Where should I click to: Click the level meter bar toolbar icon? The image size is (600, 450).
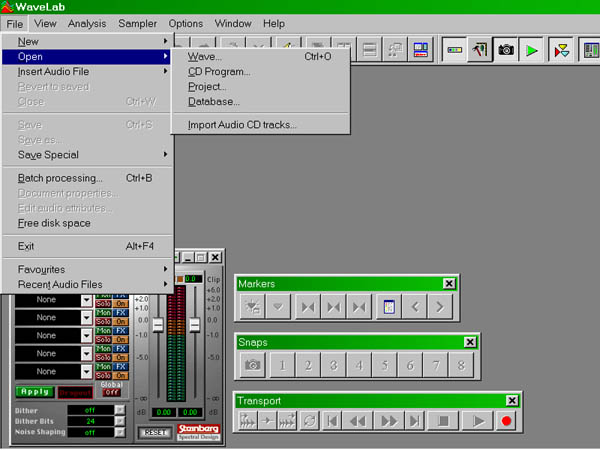(455, 50)
